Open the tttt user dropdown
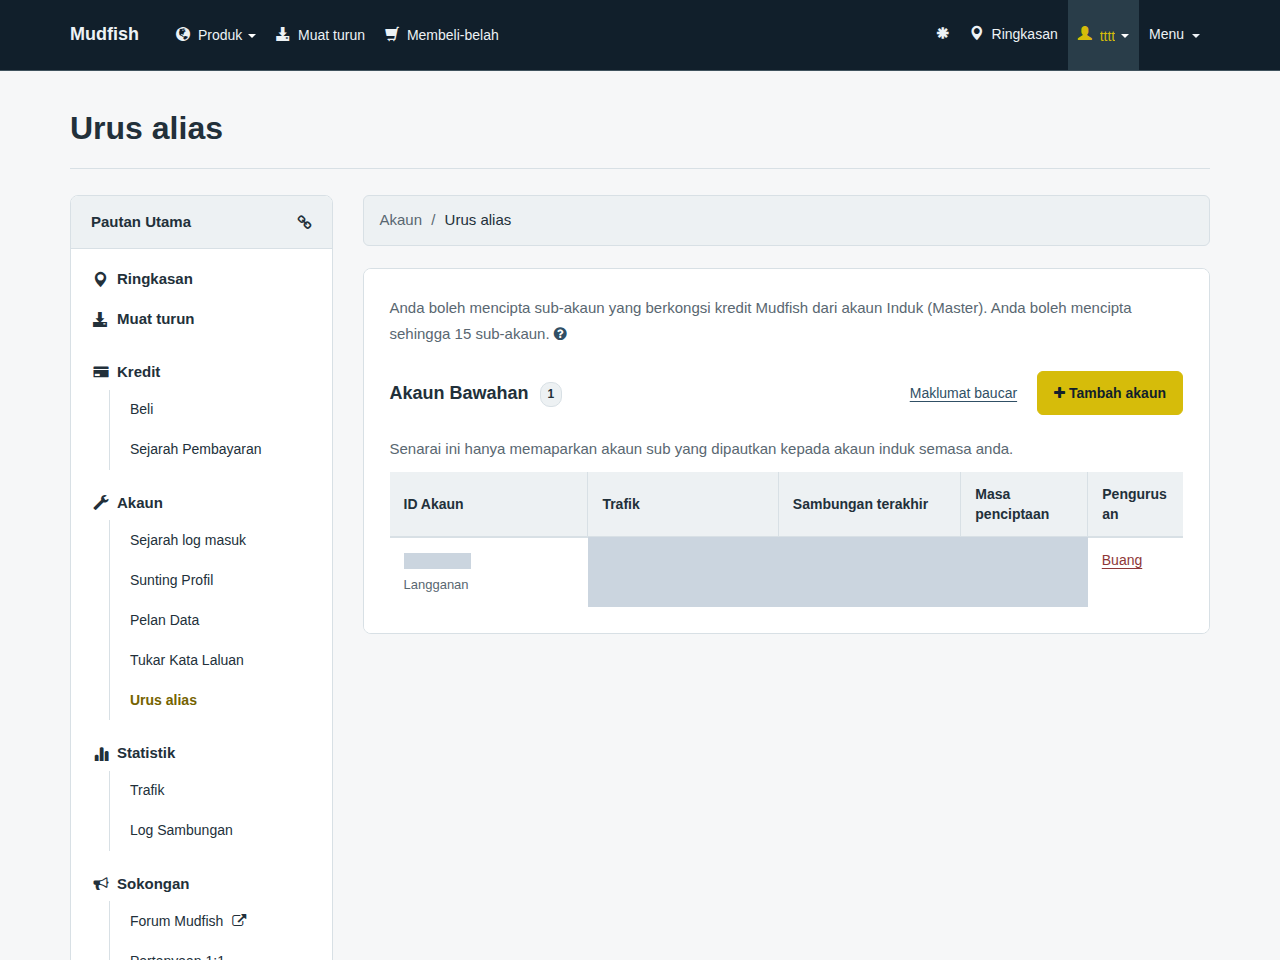Image resolution: width=1280 pixels, height=960 pixels. tap(1103, 35)
